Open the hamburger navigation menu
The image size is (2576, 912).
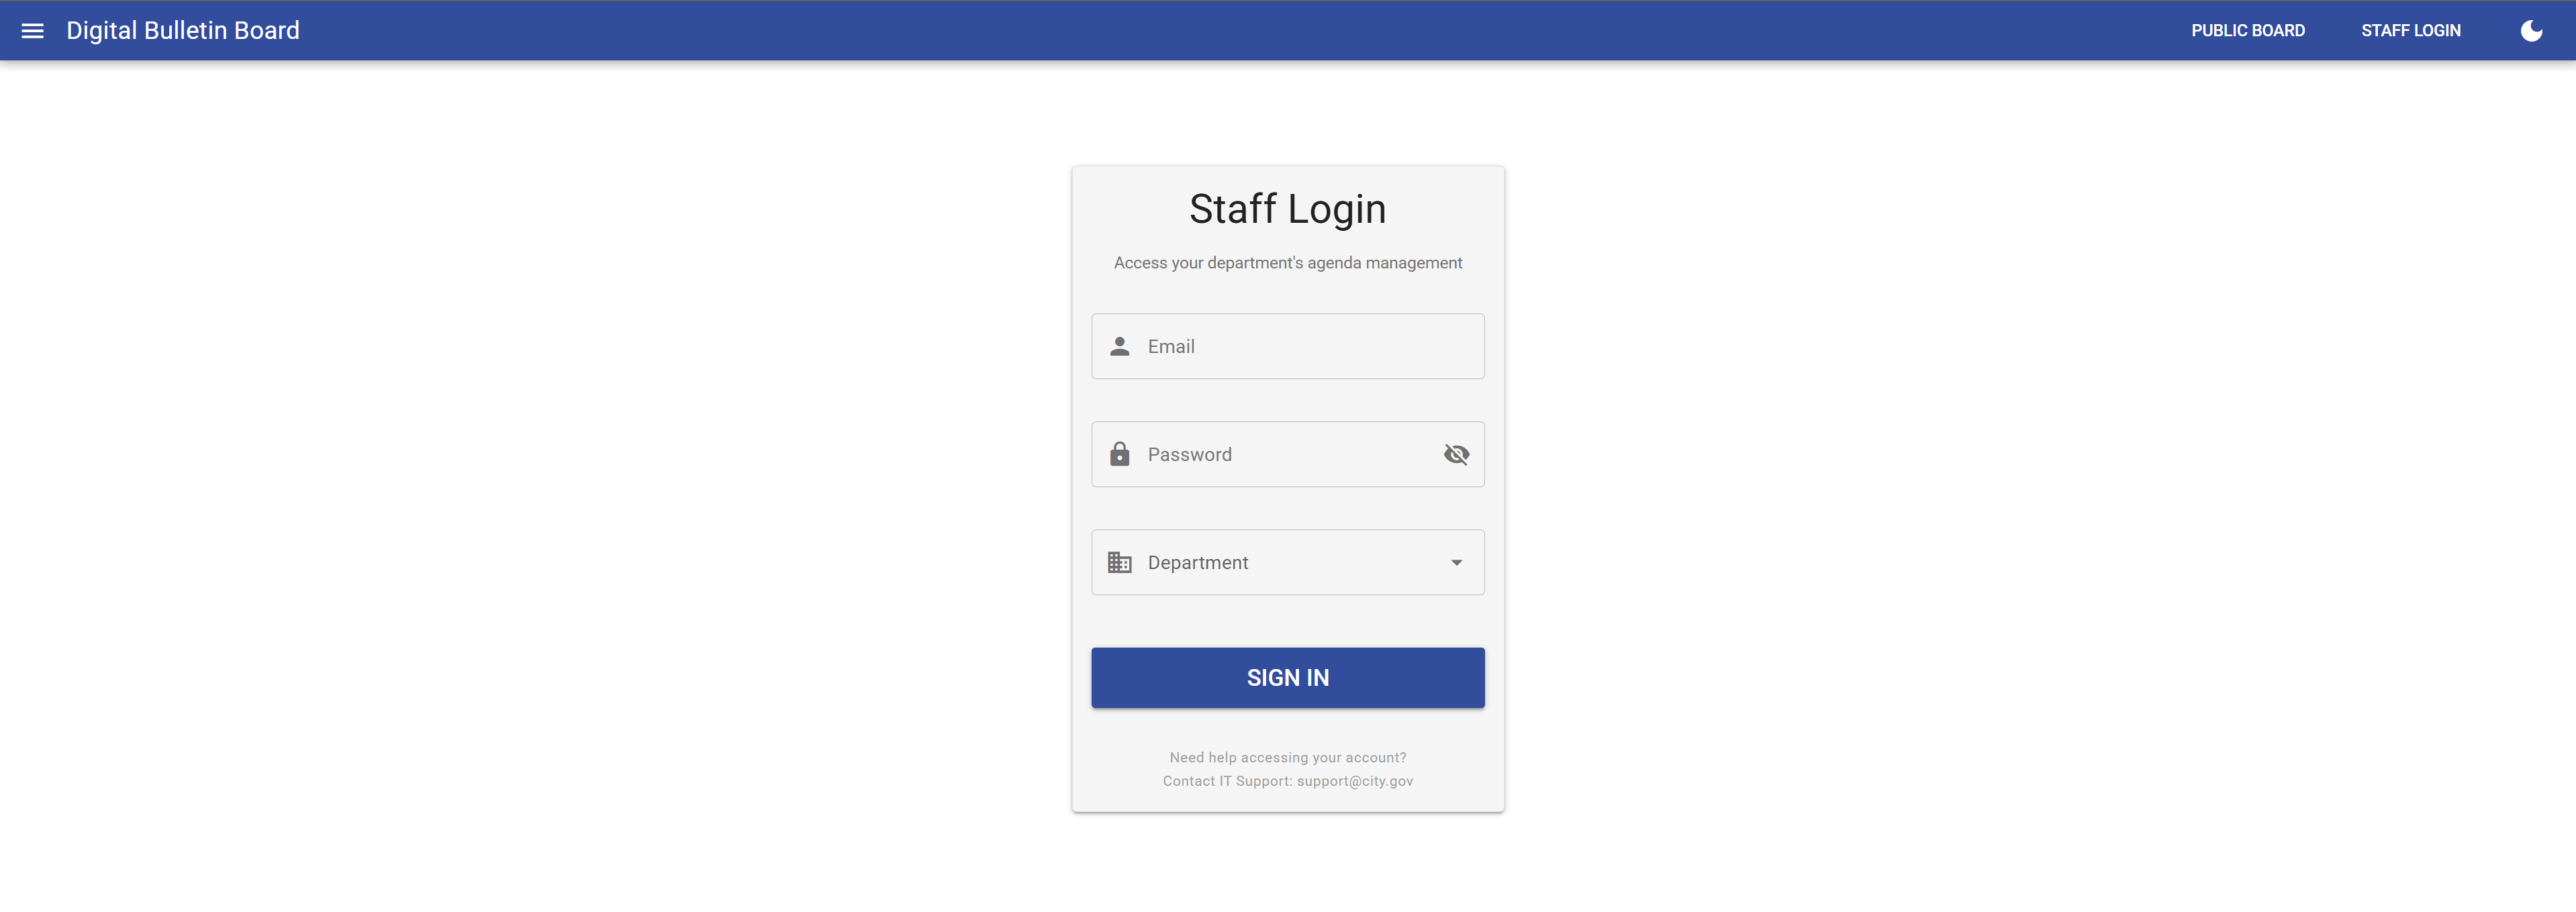point(32,31)
